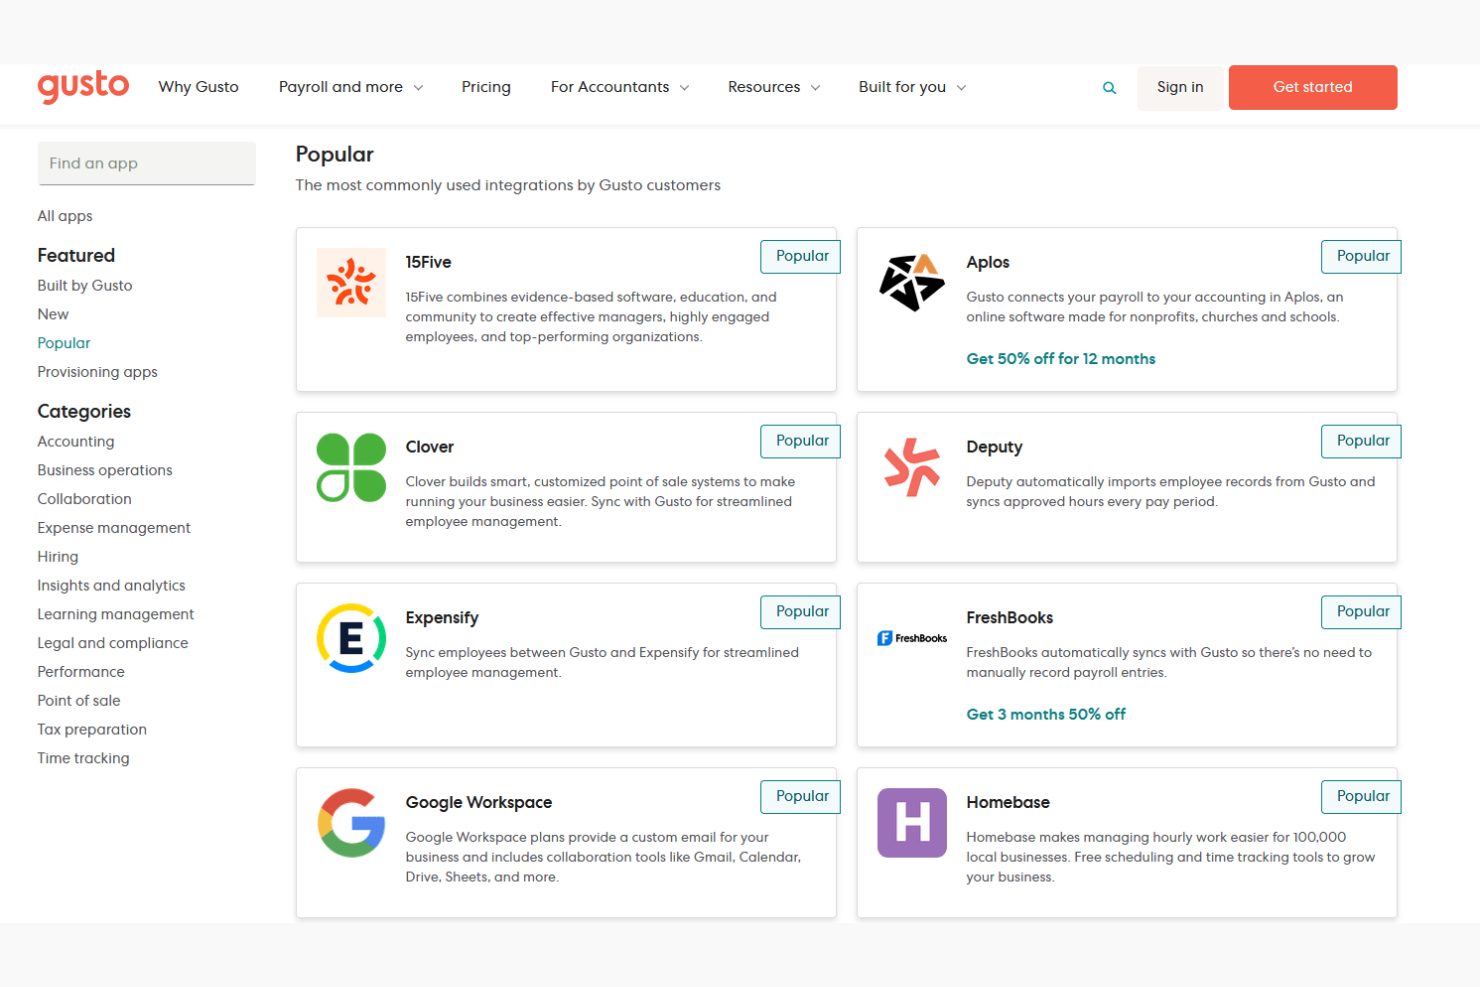Click the Get started button

[x=1313, y=87]
